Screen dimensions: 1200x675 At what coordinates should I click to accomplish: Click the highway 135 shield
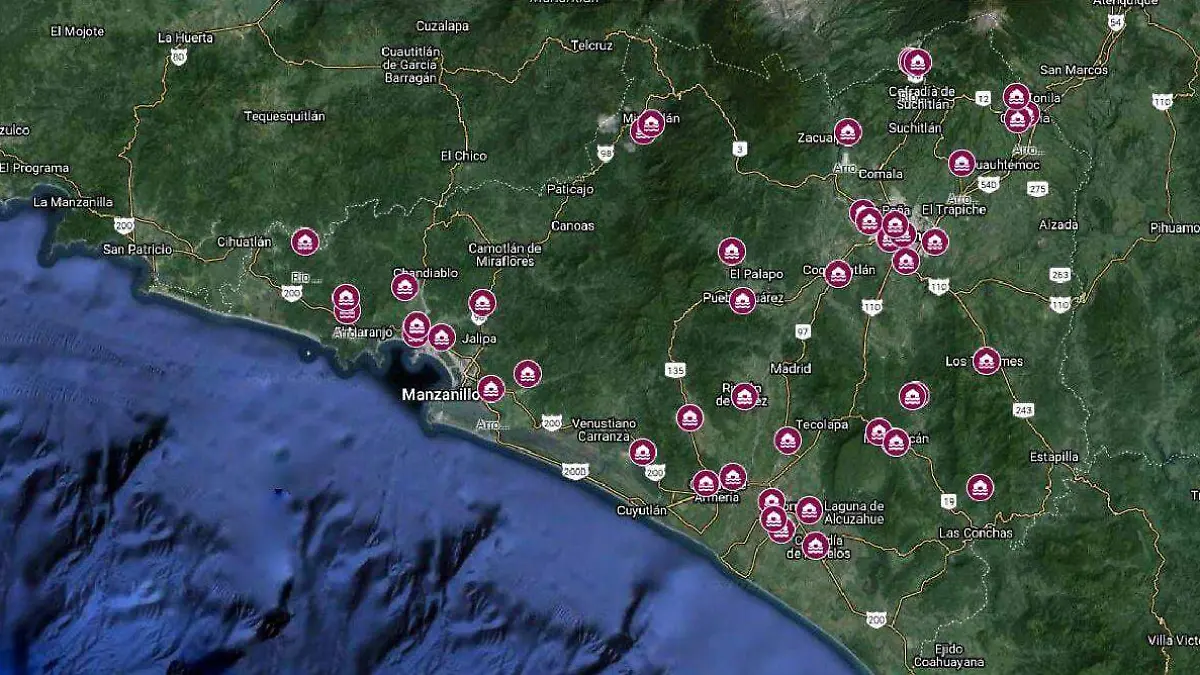tap(675, 371)
